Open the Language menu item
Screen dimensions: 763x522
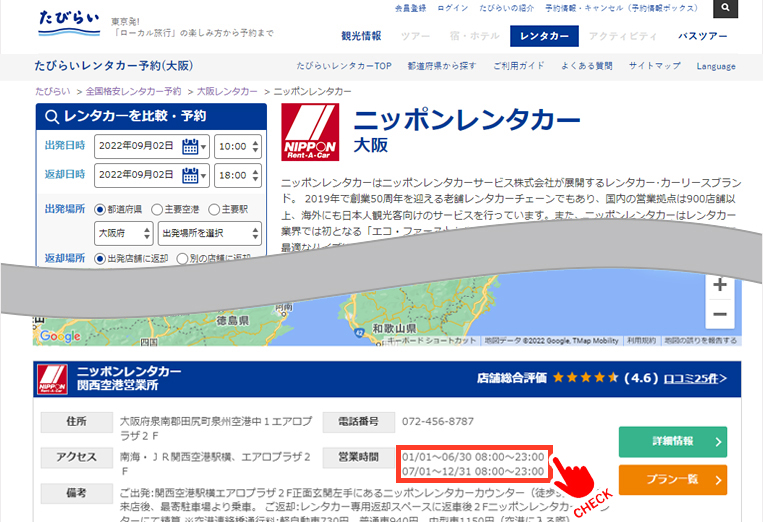716,66
